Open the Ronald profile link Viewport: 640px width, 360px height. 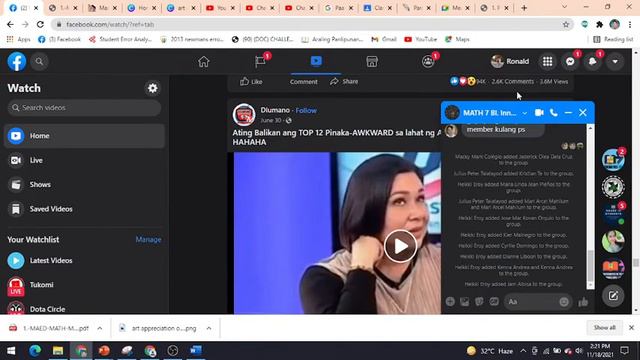[x=510, y=62]
